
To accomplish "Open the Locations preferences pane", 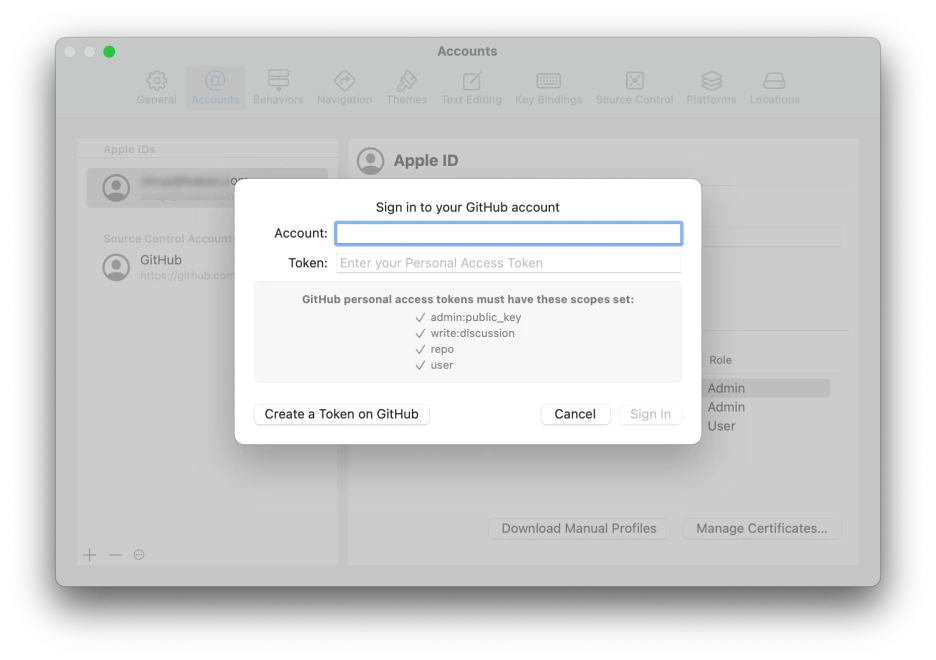I will coord(774,88).
